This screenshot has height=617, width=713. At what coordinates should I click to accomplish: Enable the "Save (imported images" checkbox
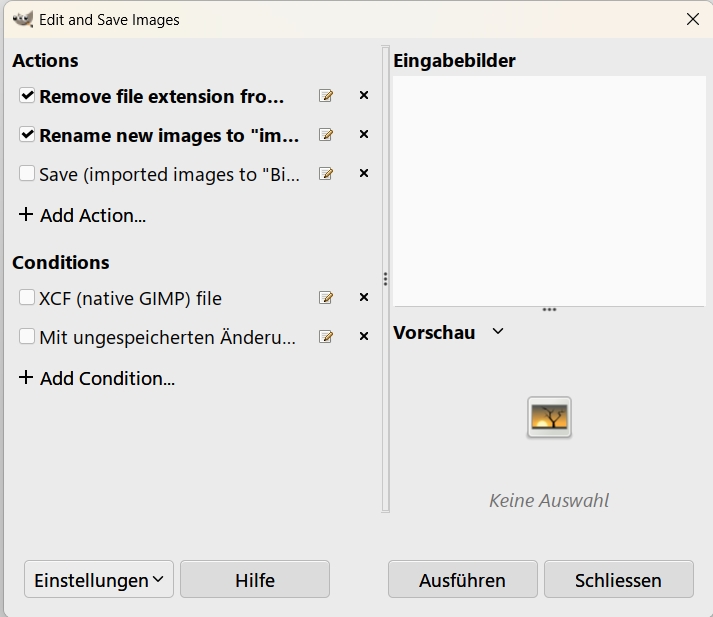27,174
